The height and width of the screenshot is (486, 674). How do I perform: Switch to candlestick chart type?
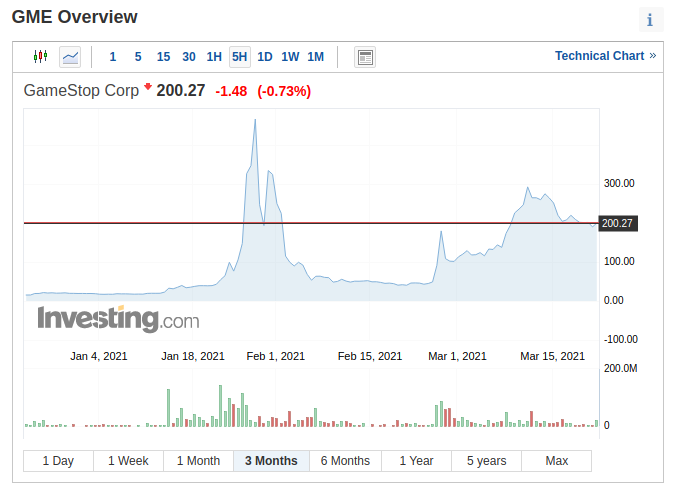pyautogui.click(x=40, y=56)
